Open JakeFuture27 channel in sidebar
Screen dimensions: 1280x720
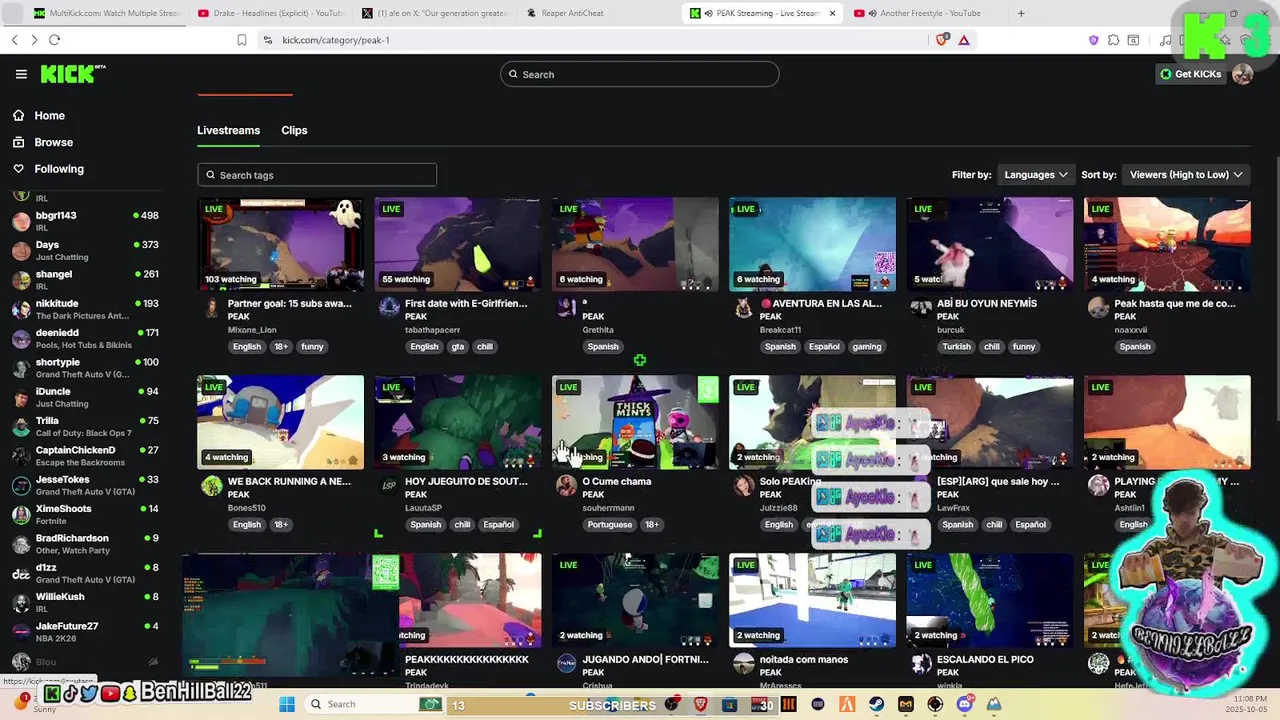[x=85, y=631]
